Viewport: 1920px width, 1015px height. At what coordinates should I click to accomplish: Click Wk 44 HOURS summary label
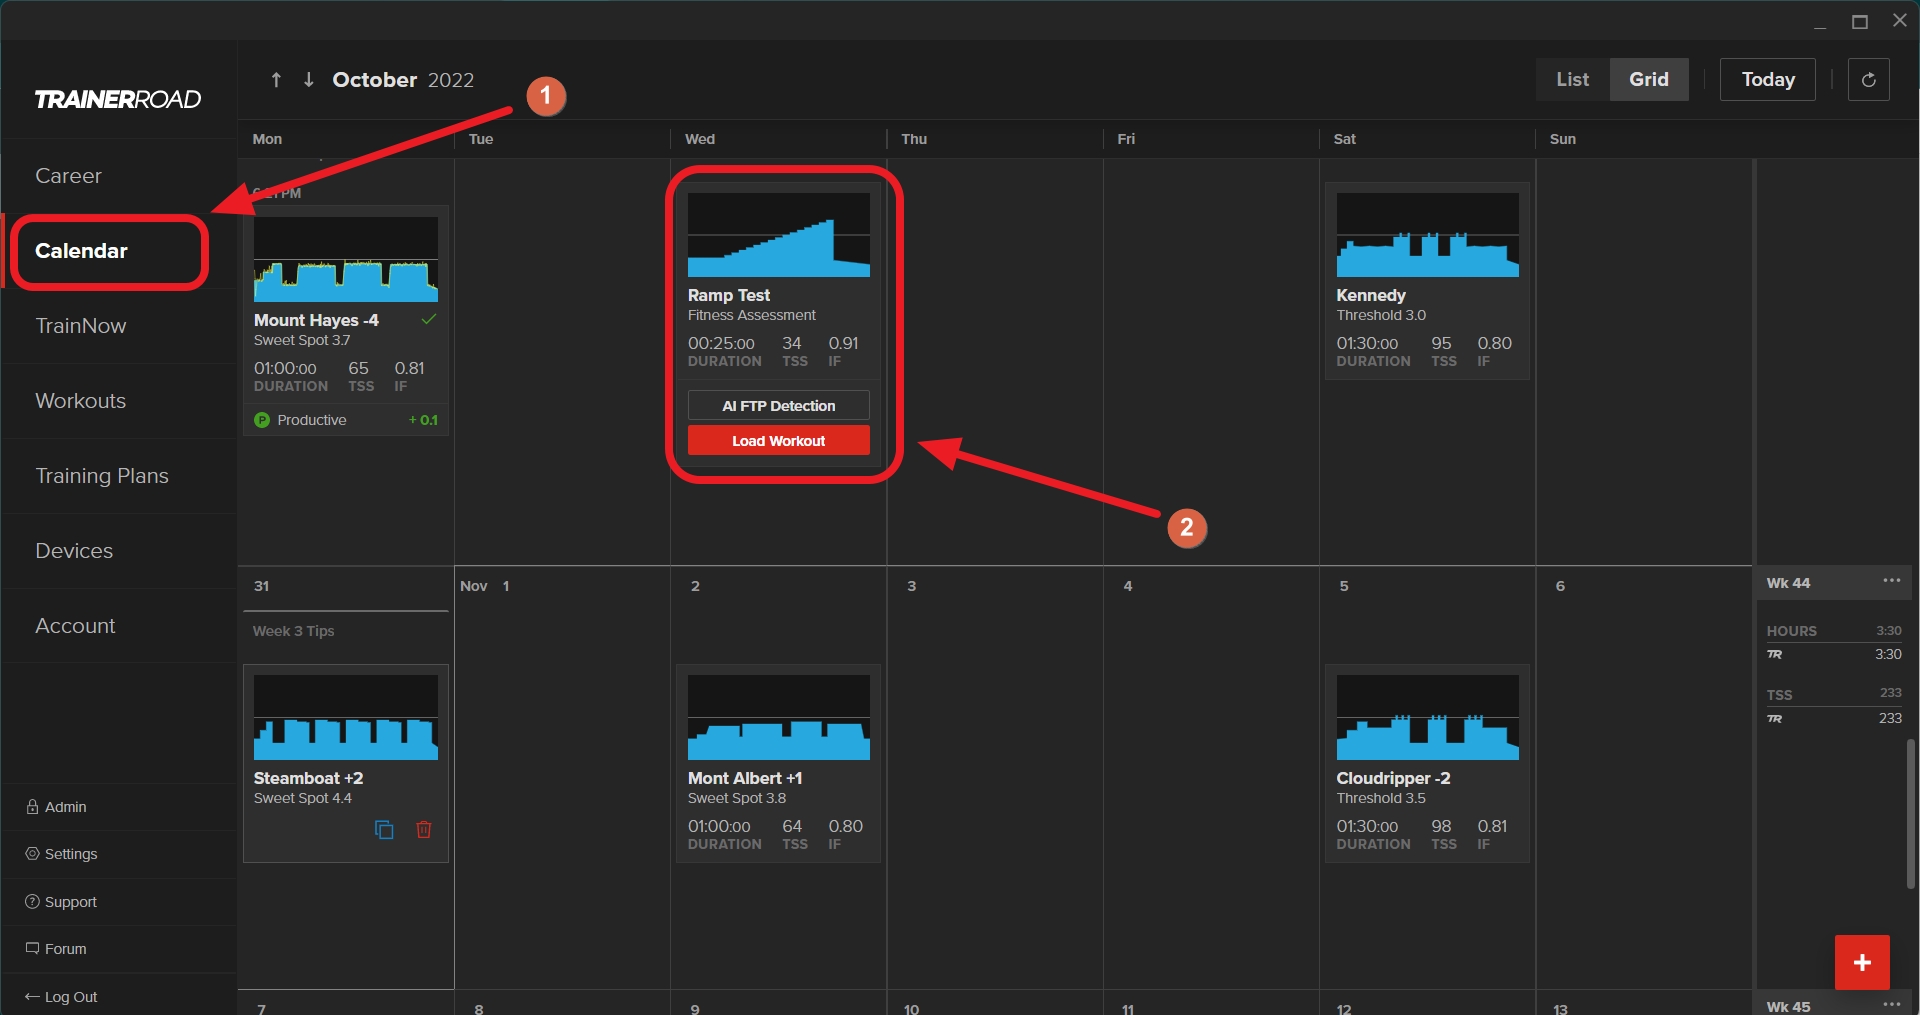1791,631
